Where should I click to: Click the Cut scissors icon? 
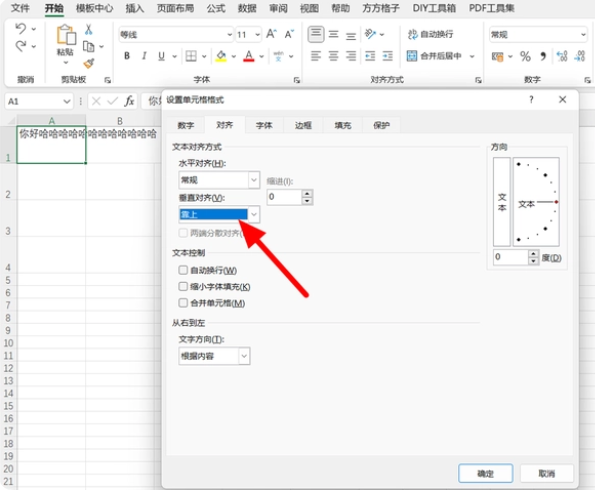click(x=88, y=30)
